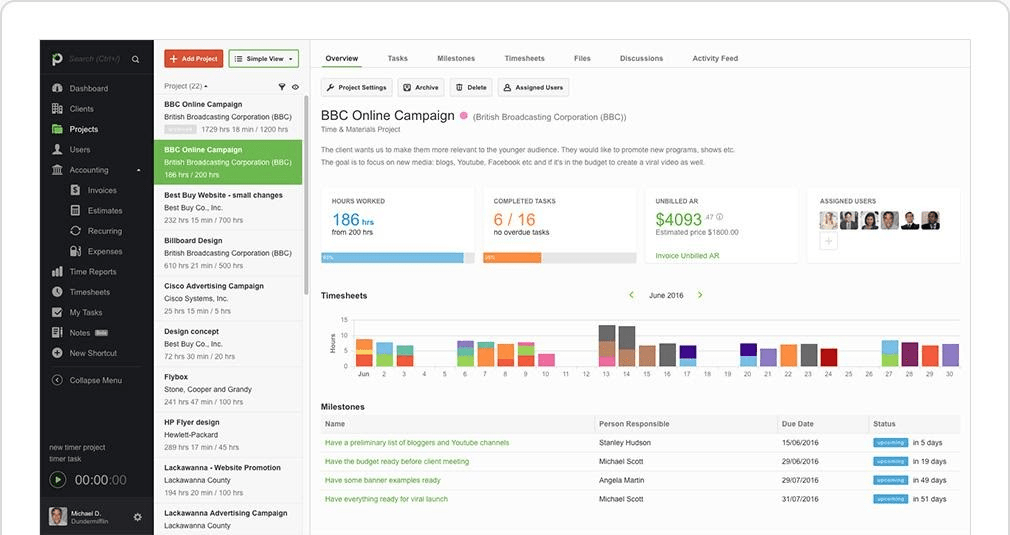Image resolution: width=1010 pixels, height=535 pixels.
Task: Go to next month in Timesheets chart
Action: (x=700, y=295)
